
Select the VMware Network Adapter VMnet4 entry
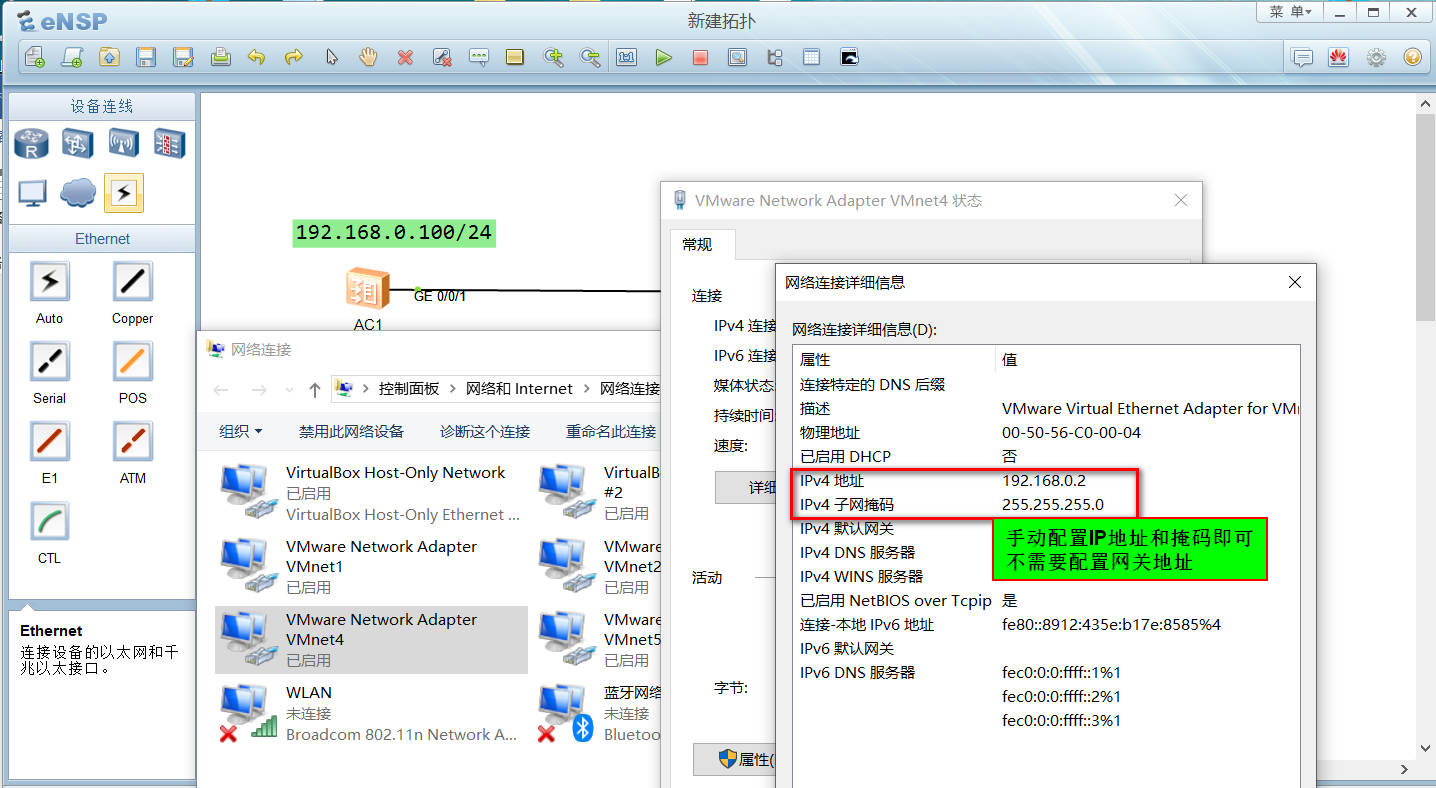coord(370,639)
